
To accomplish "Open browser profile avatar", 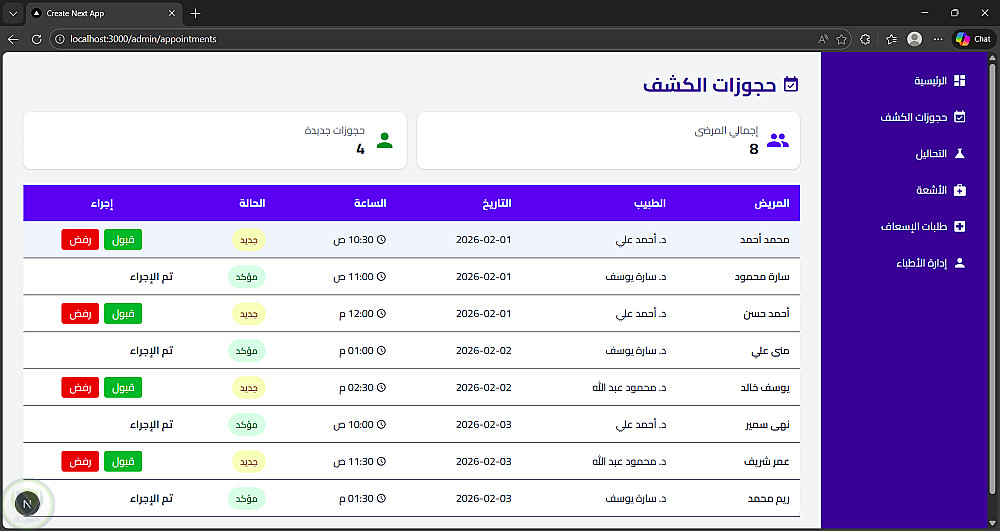I will coord(915,39).
